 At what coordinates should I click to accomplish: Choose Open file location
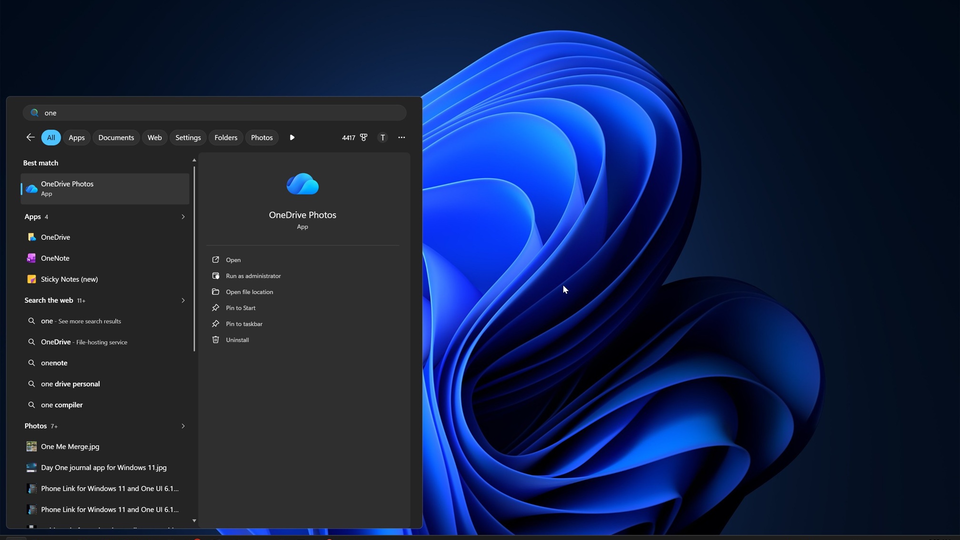(x=249, y=291)
